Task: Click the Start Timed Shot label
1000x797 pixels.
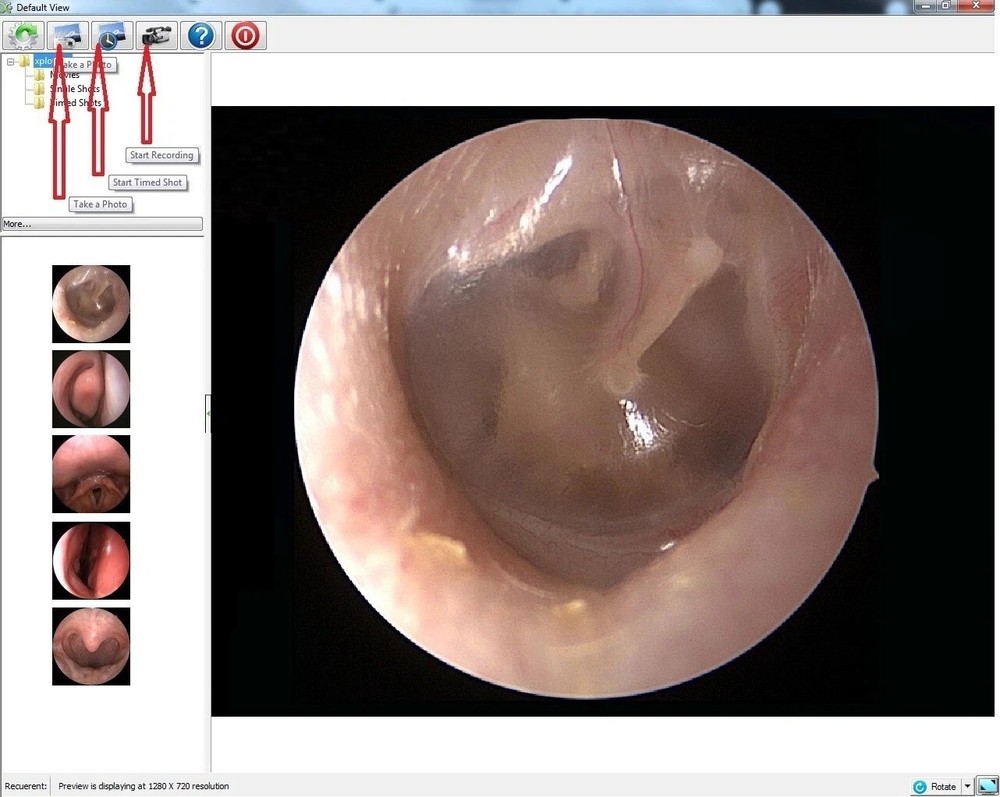Action: point(147,182)
